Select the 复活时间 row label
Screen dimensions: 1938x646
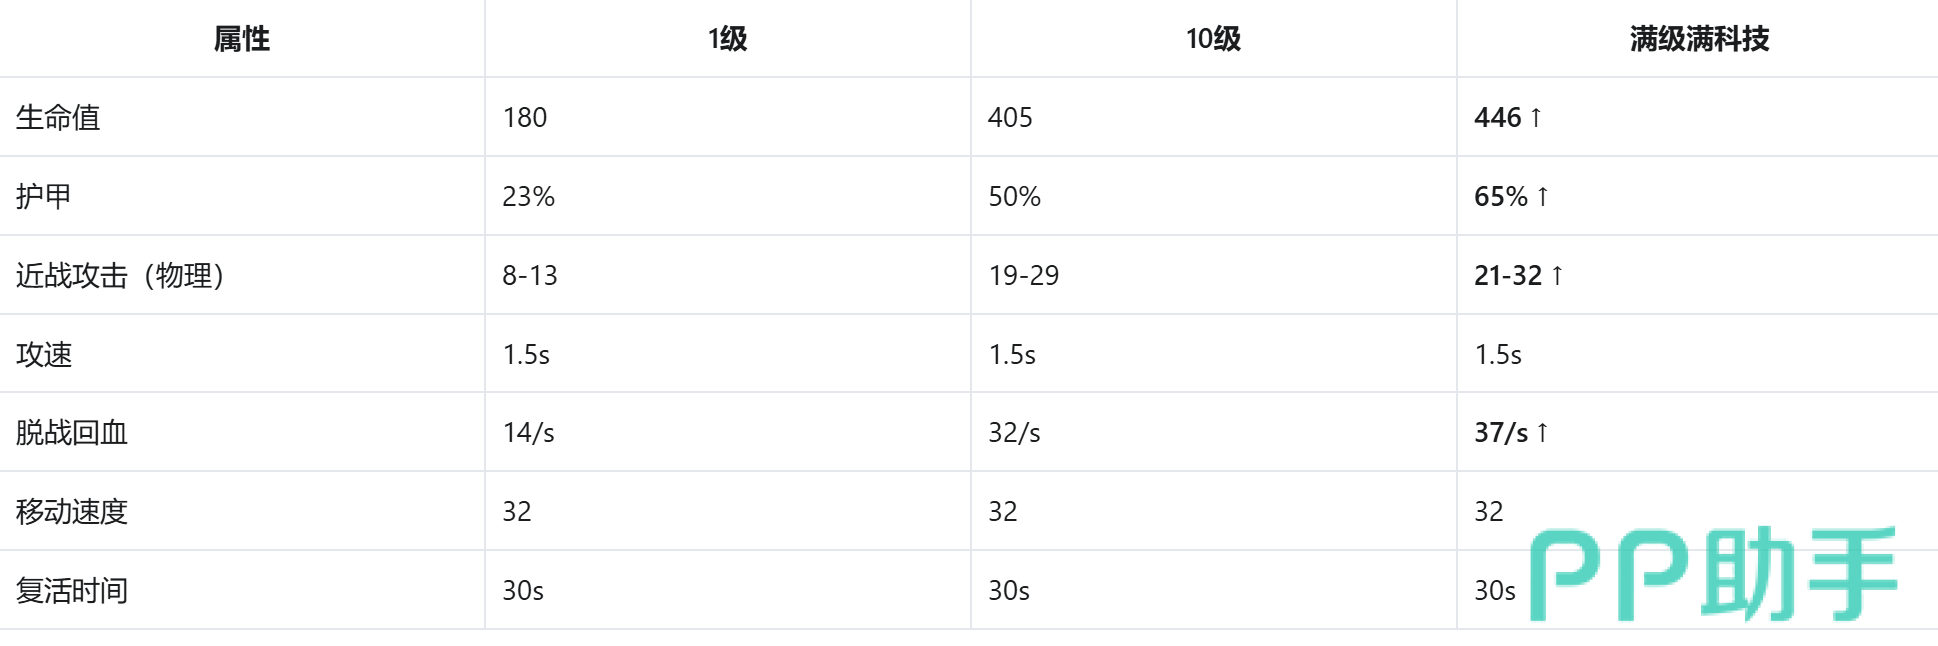point(72,590)
